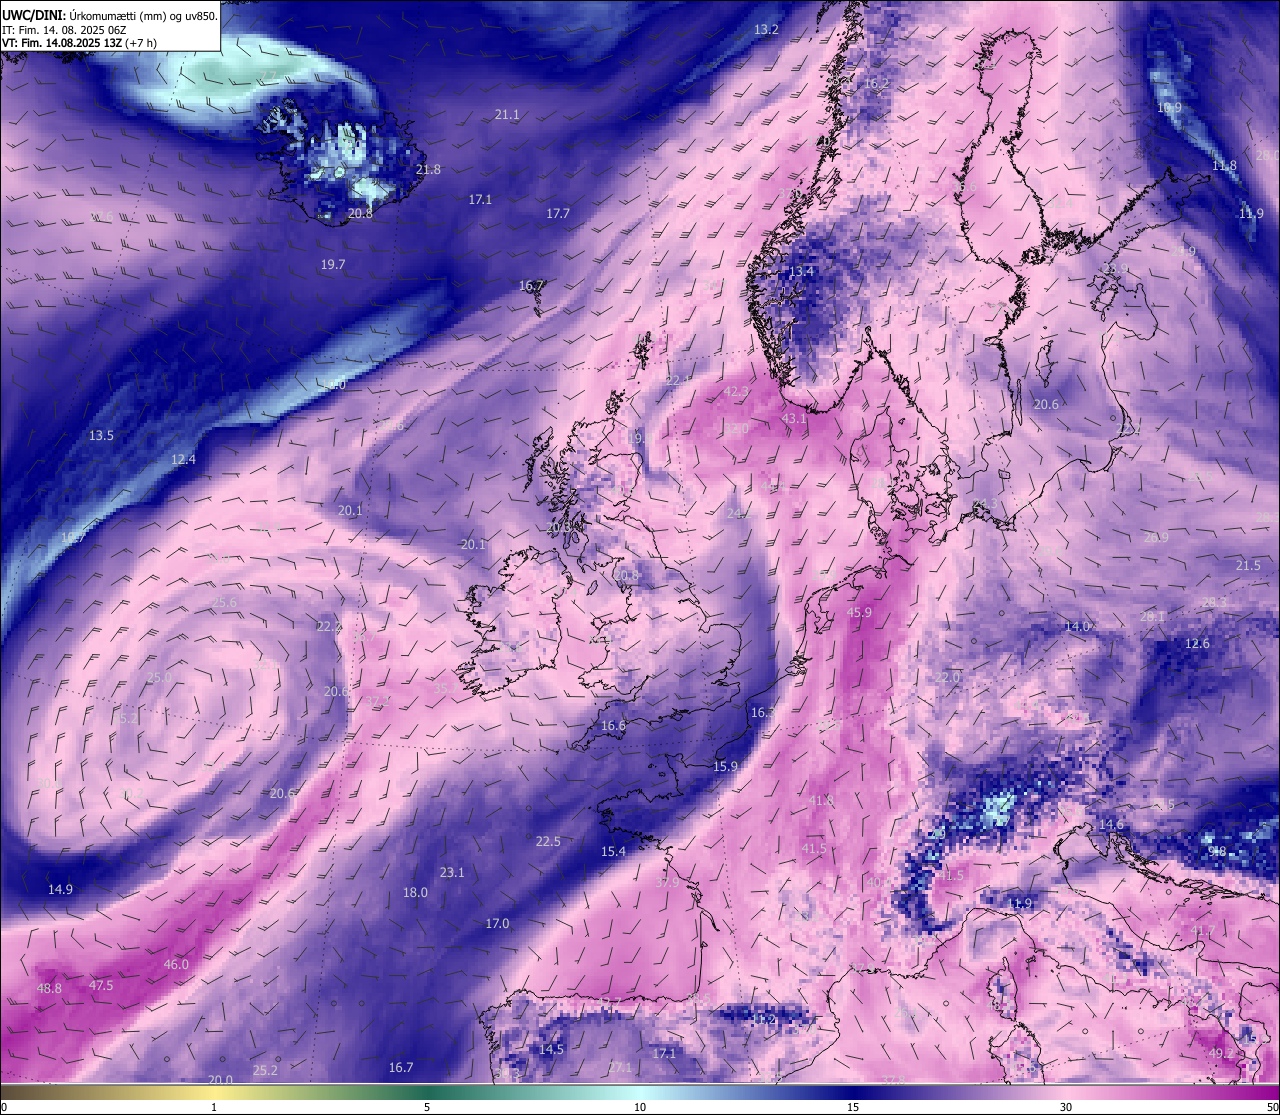Click the colorbar near the 10 mm tick
The width and height of the screenshot is (1280, 1115).
(640, 1092)
